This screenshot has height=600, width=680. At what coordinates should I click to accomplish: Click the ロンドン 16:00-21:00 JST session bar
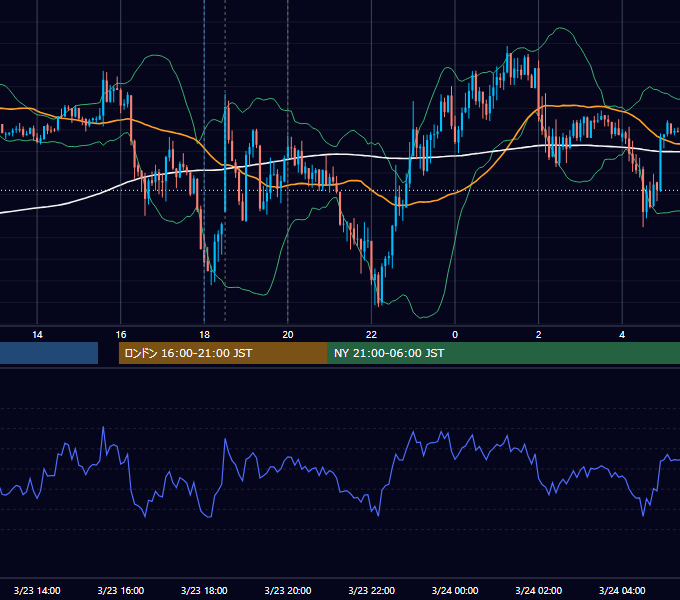223,353
